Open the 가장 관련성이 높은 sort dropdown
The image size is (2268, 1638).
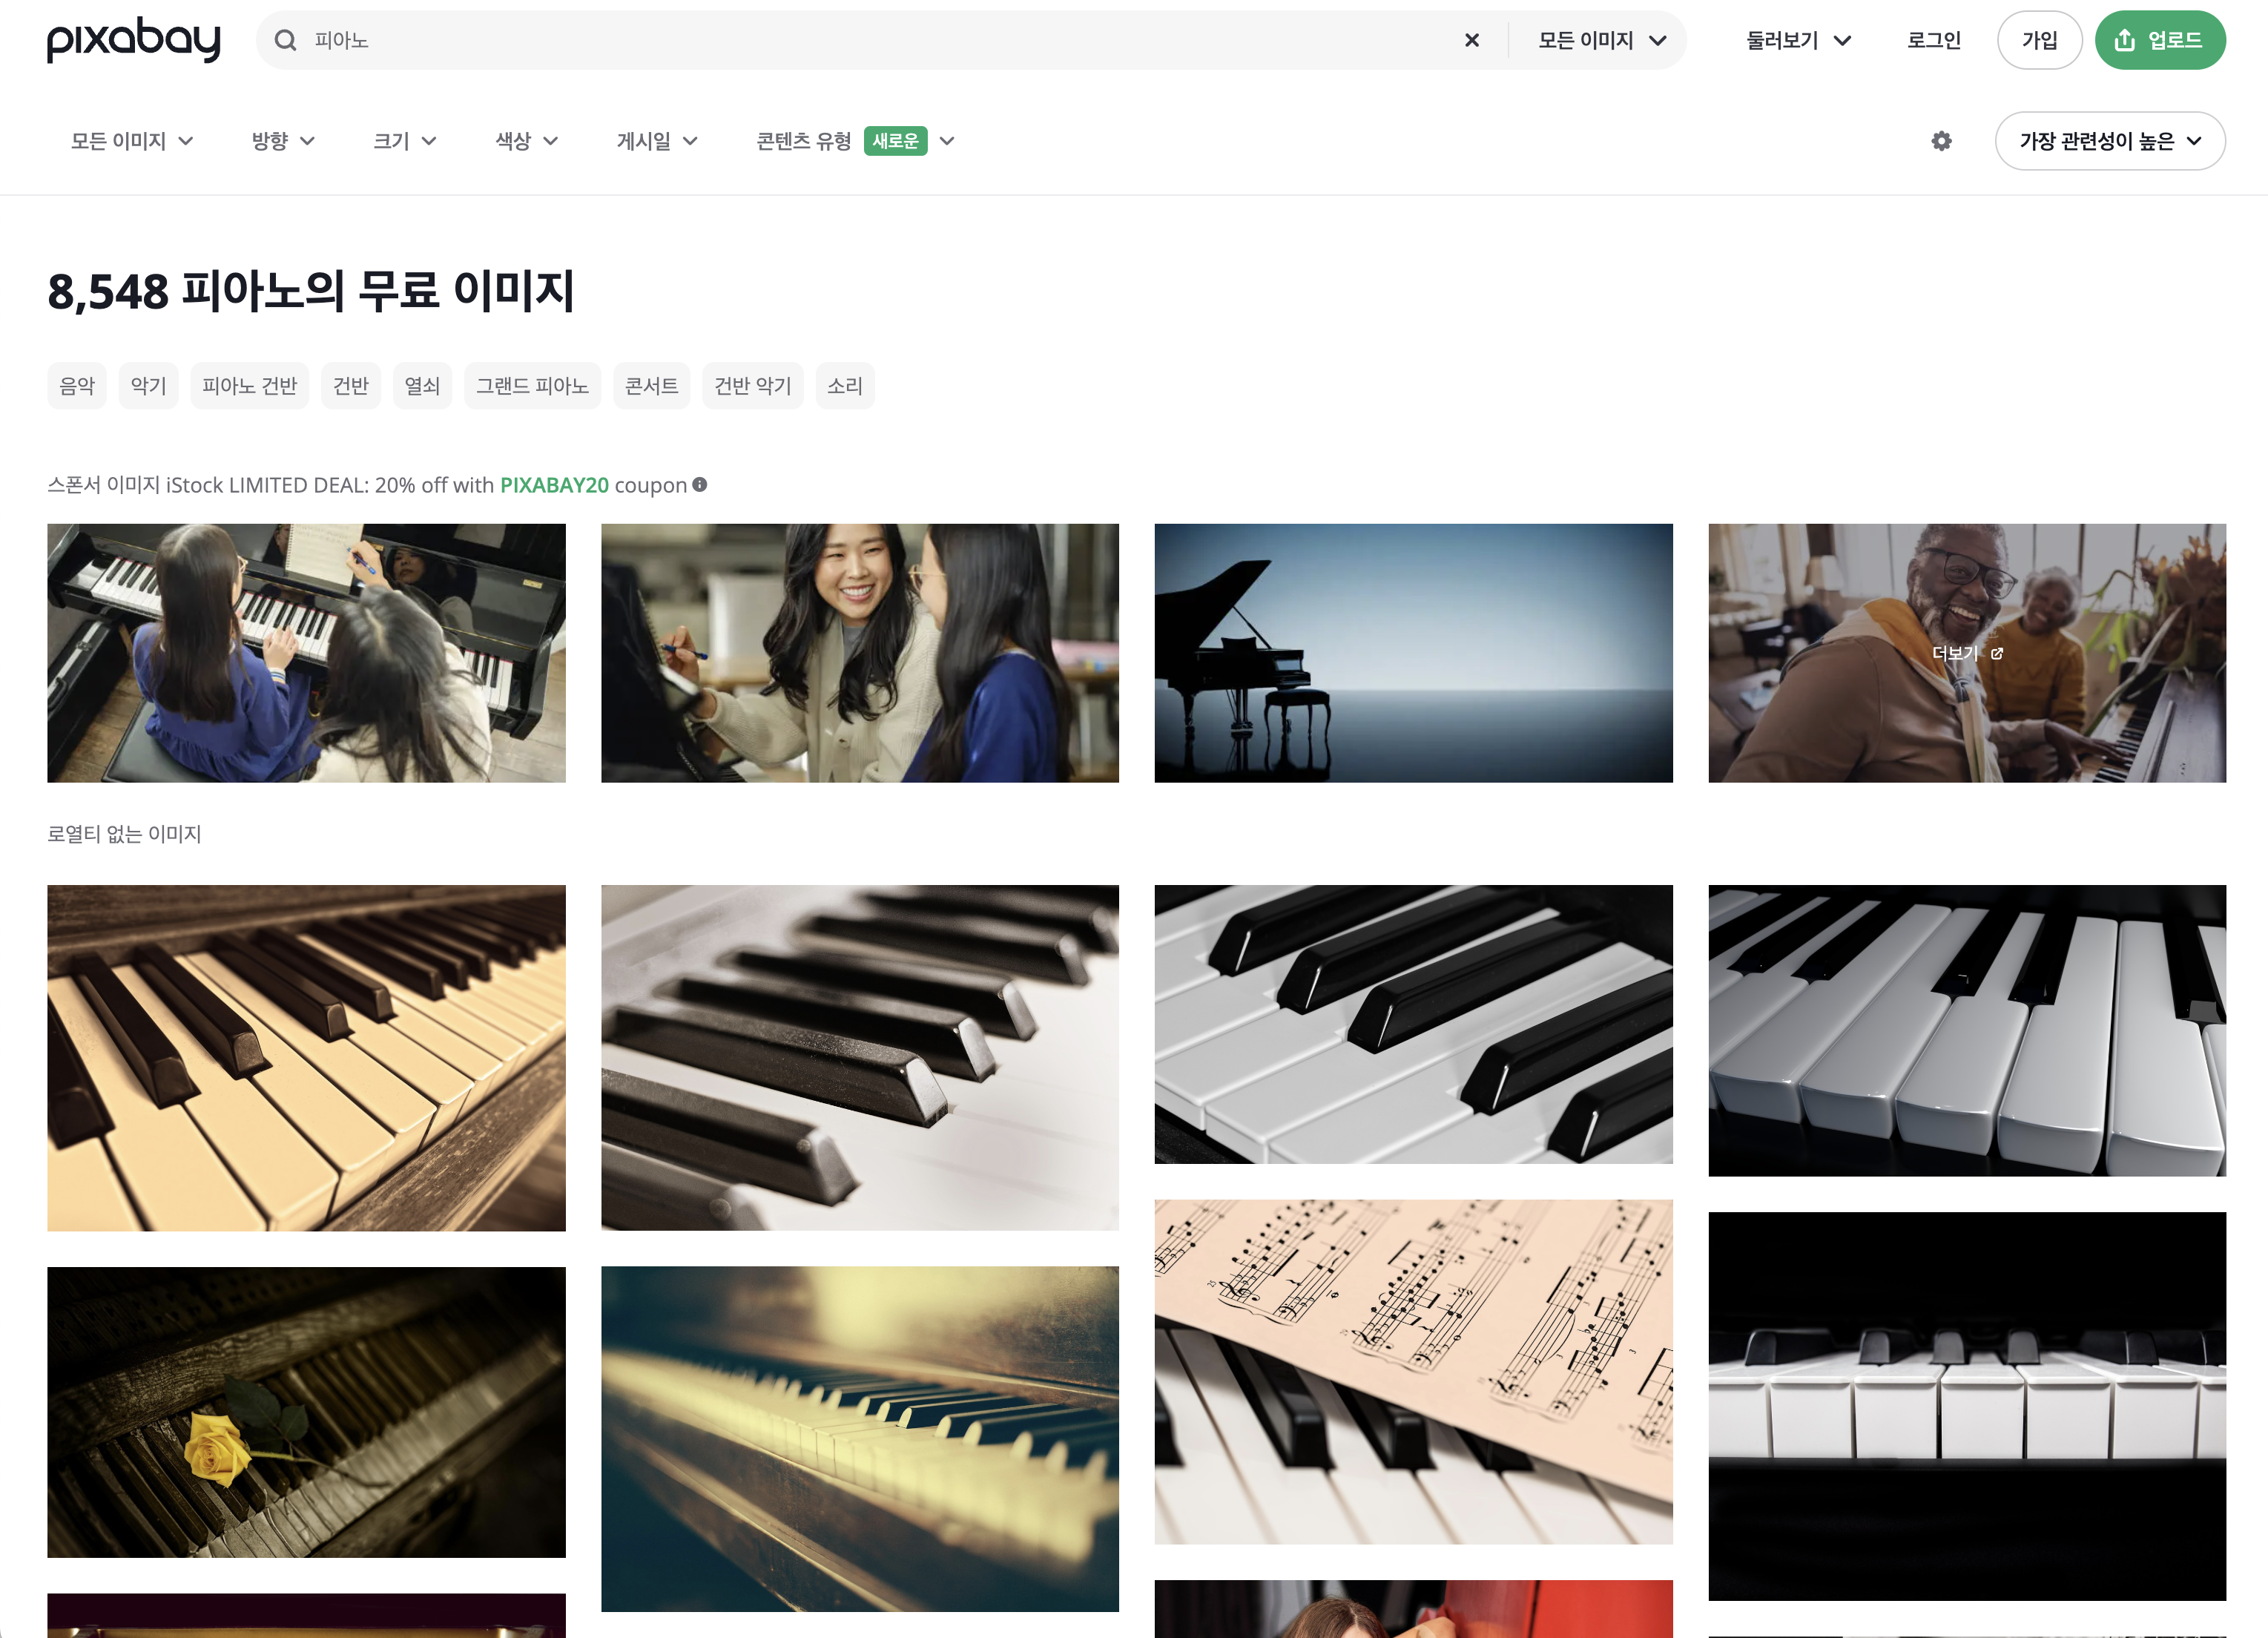point(2109,141)
